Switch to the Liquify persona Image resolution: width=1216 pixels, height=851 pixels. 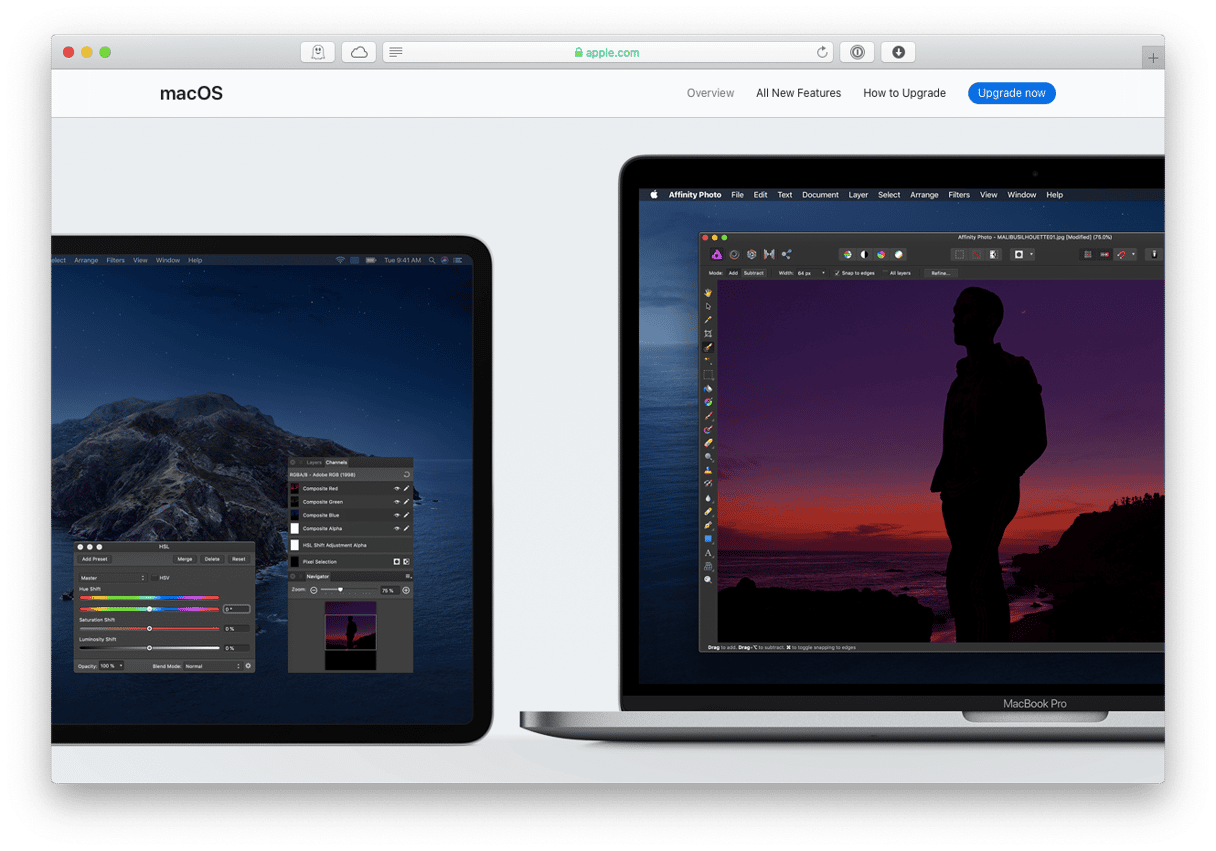(x=734, y=255)
